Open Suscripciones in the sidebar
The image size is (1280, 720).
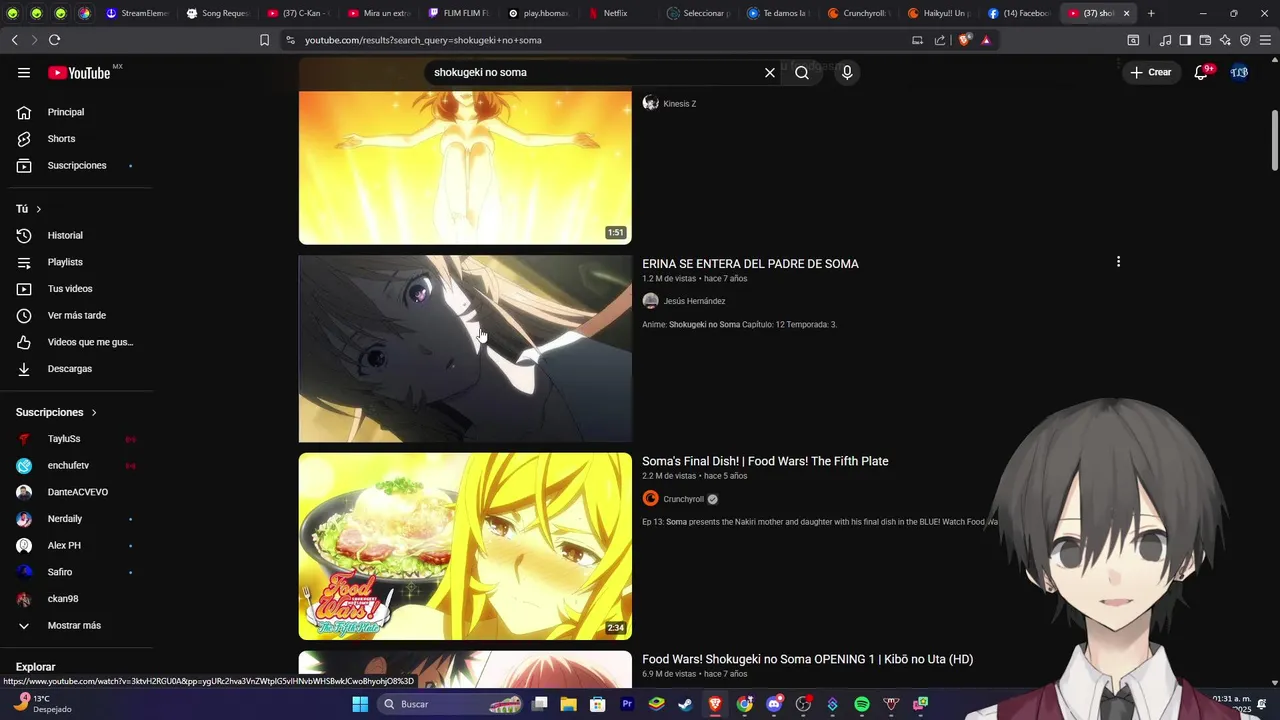[76, 165]
